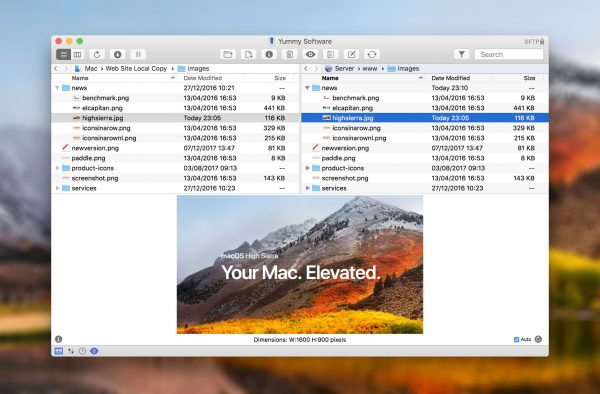Uncheck the Auto preview checkbox
Image resolution: width=600 pixels, height=394 pixels.
[x=516, y=339]
